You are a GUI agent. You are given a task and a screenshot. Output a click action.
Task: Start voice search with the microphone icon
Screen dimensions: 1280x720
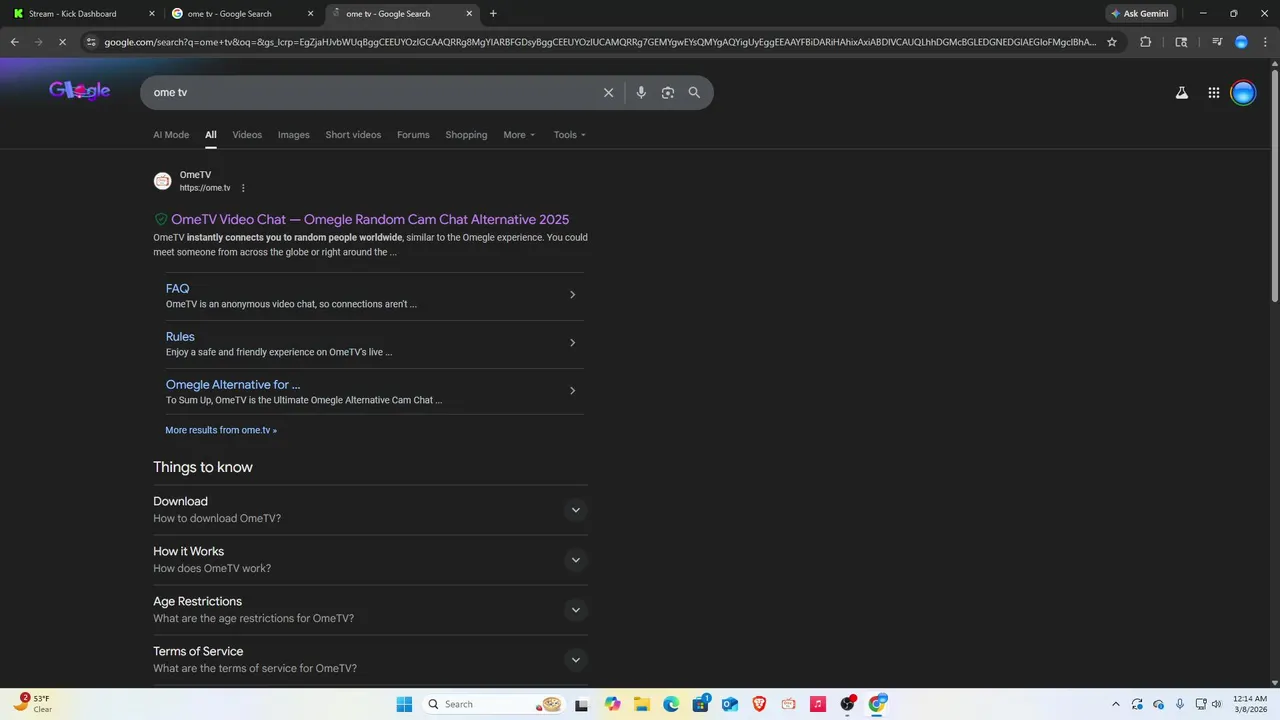(x=641, y=92)
